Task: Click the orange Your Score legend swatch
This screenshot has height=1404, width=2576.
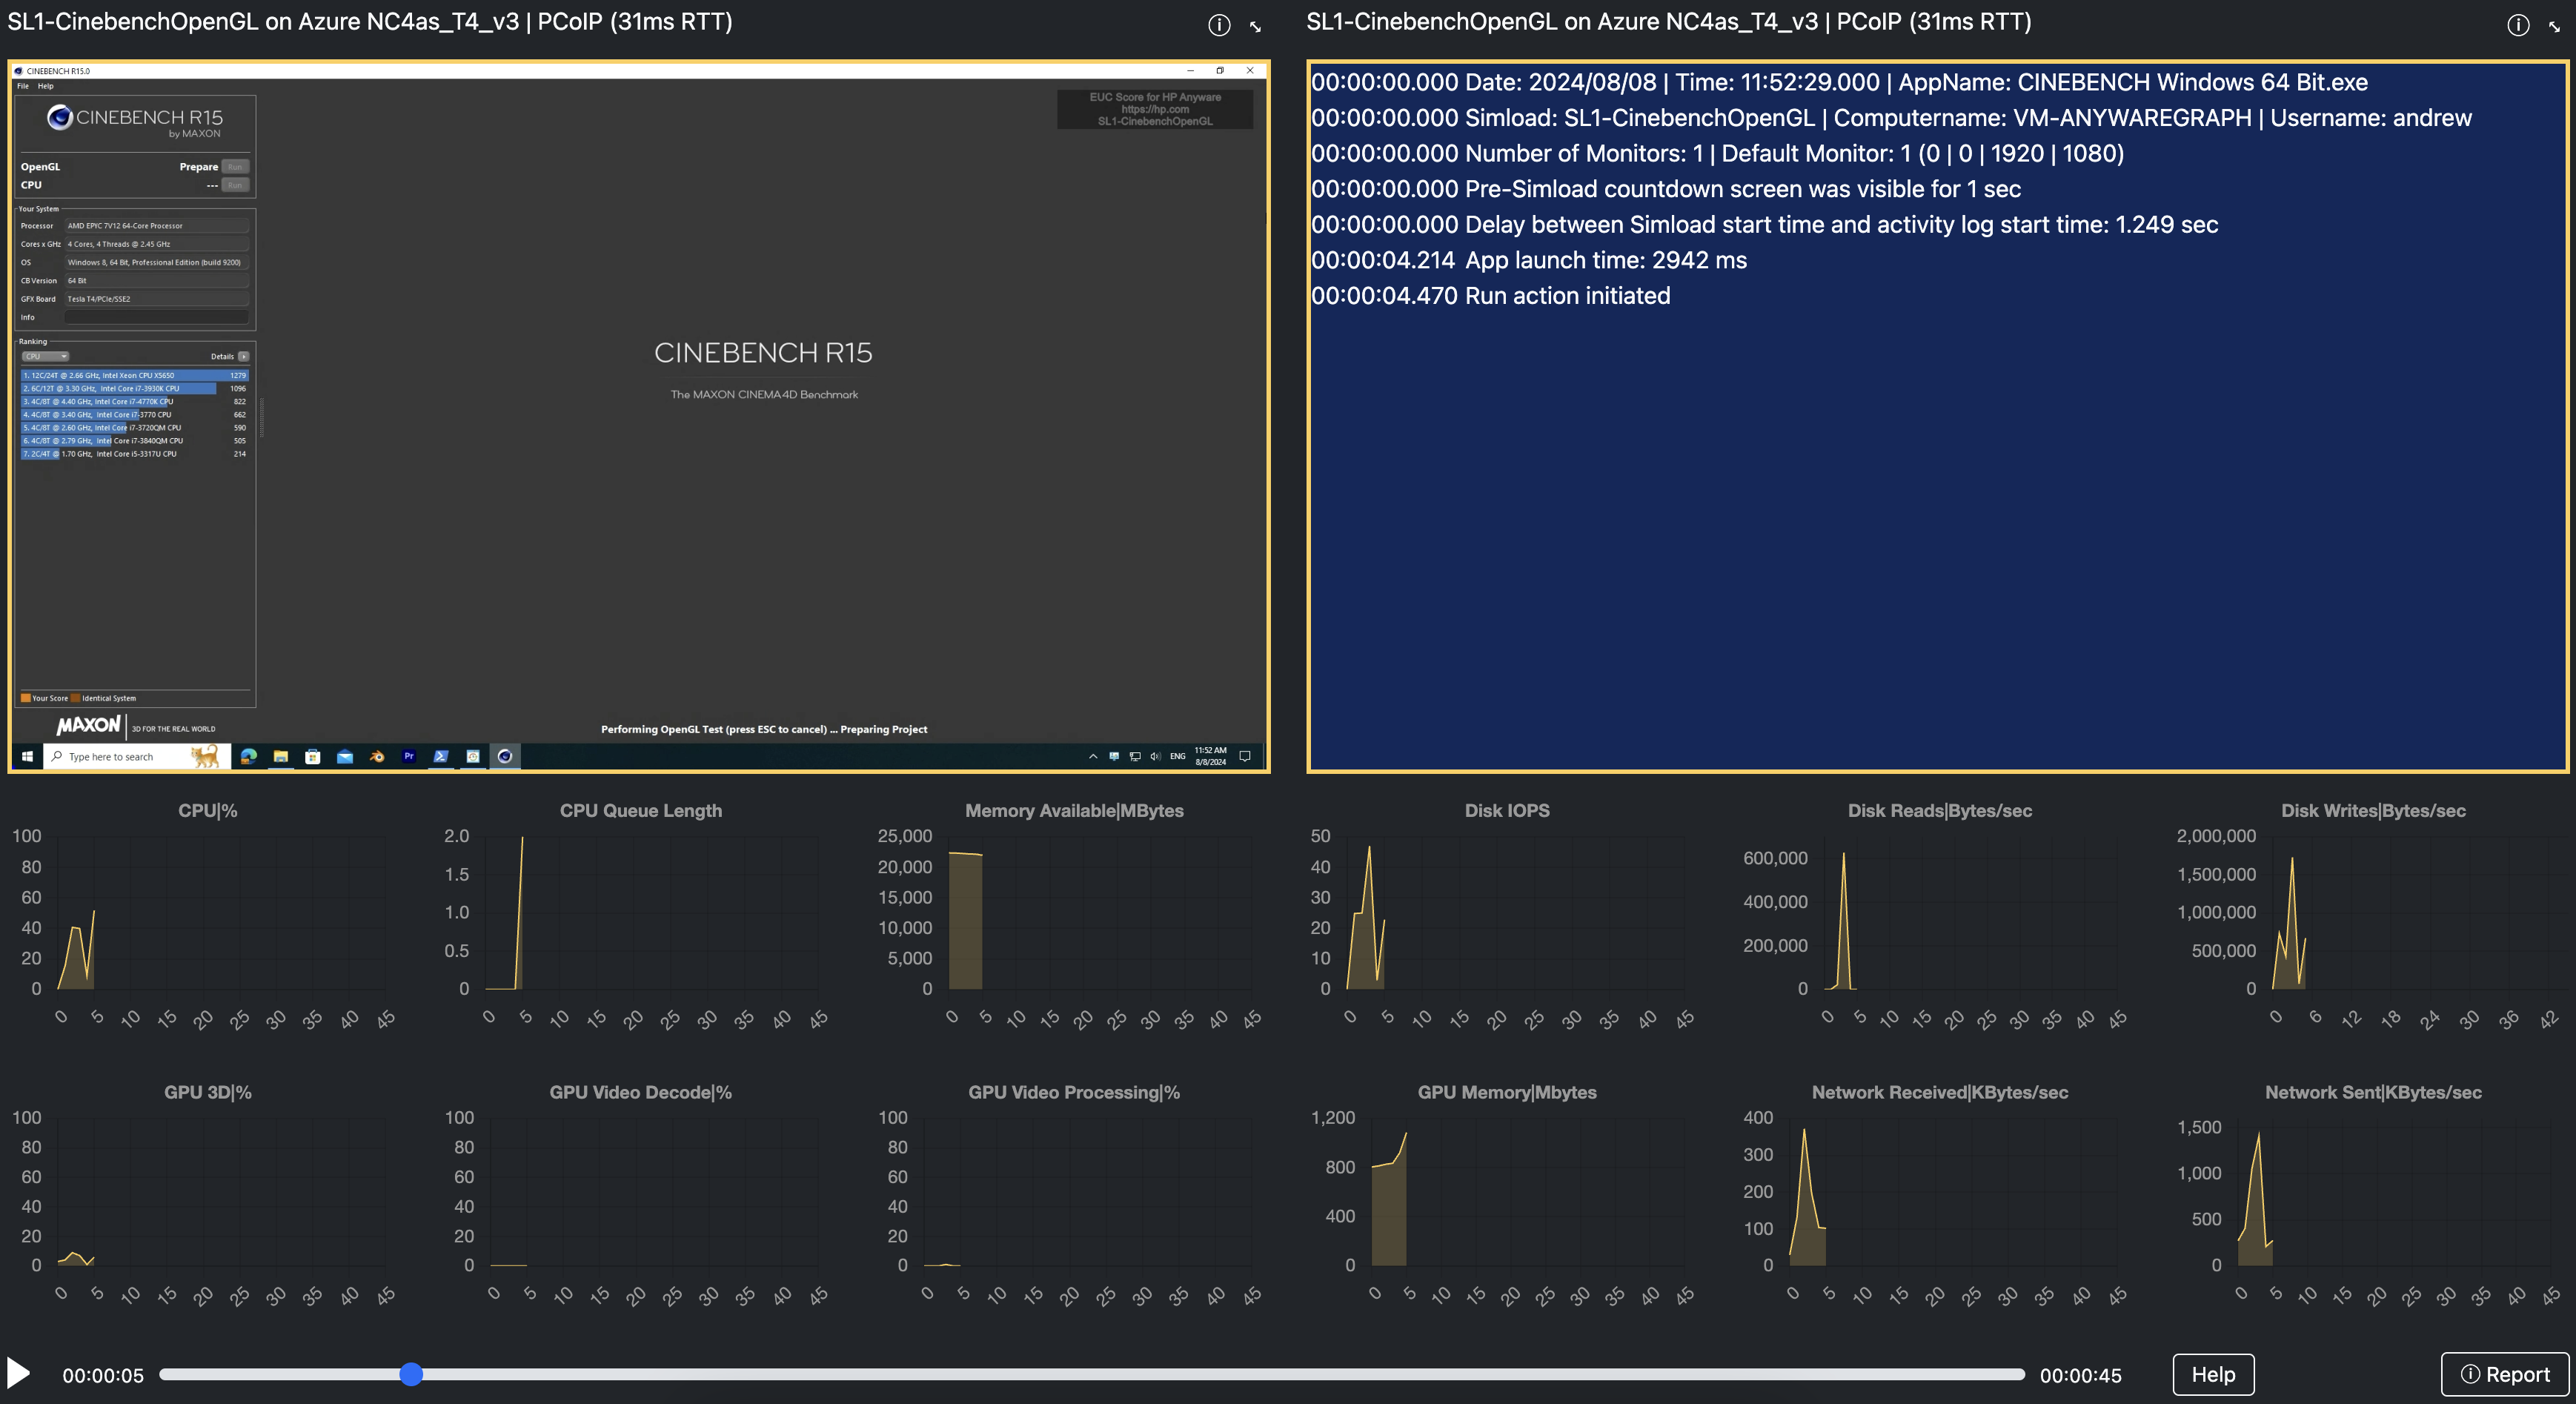Action: click(x=25, y=698)
